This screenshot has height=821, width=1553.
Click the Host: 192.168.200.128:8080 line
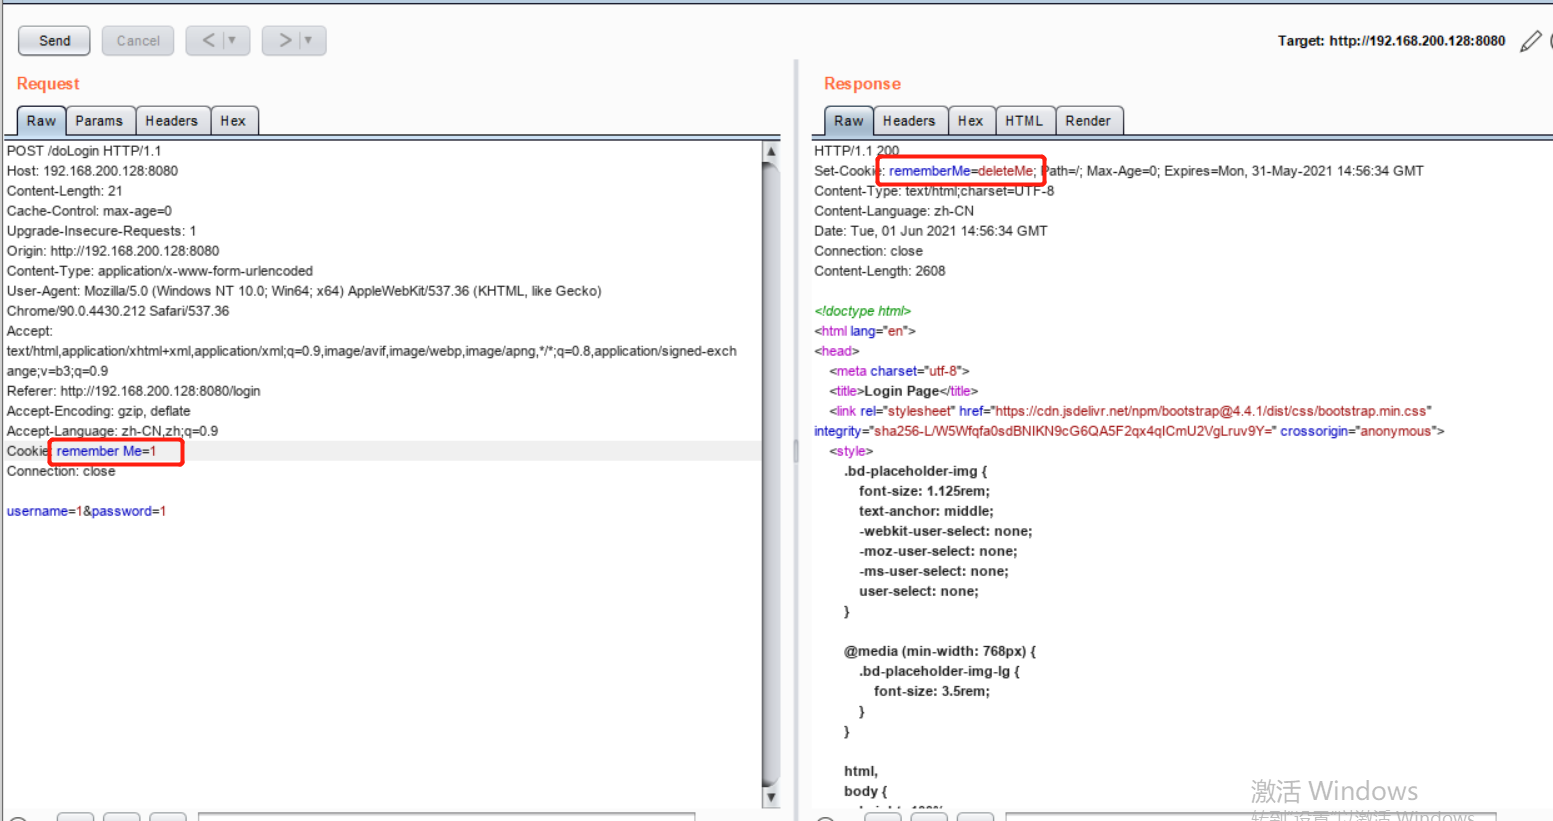(92, 171)
